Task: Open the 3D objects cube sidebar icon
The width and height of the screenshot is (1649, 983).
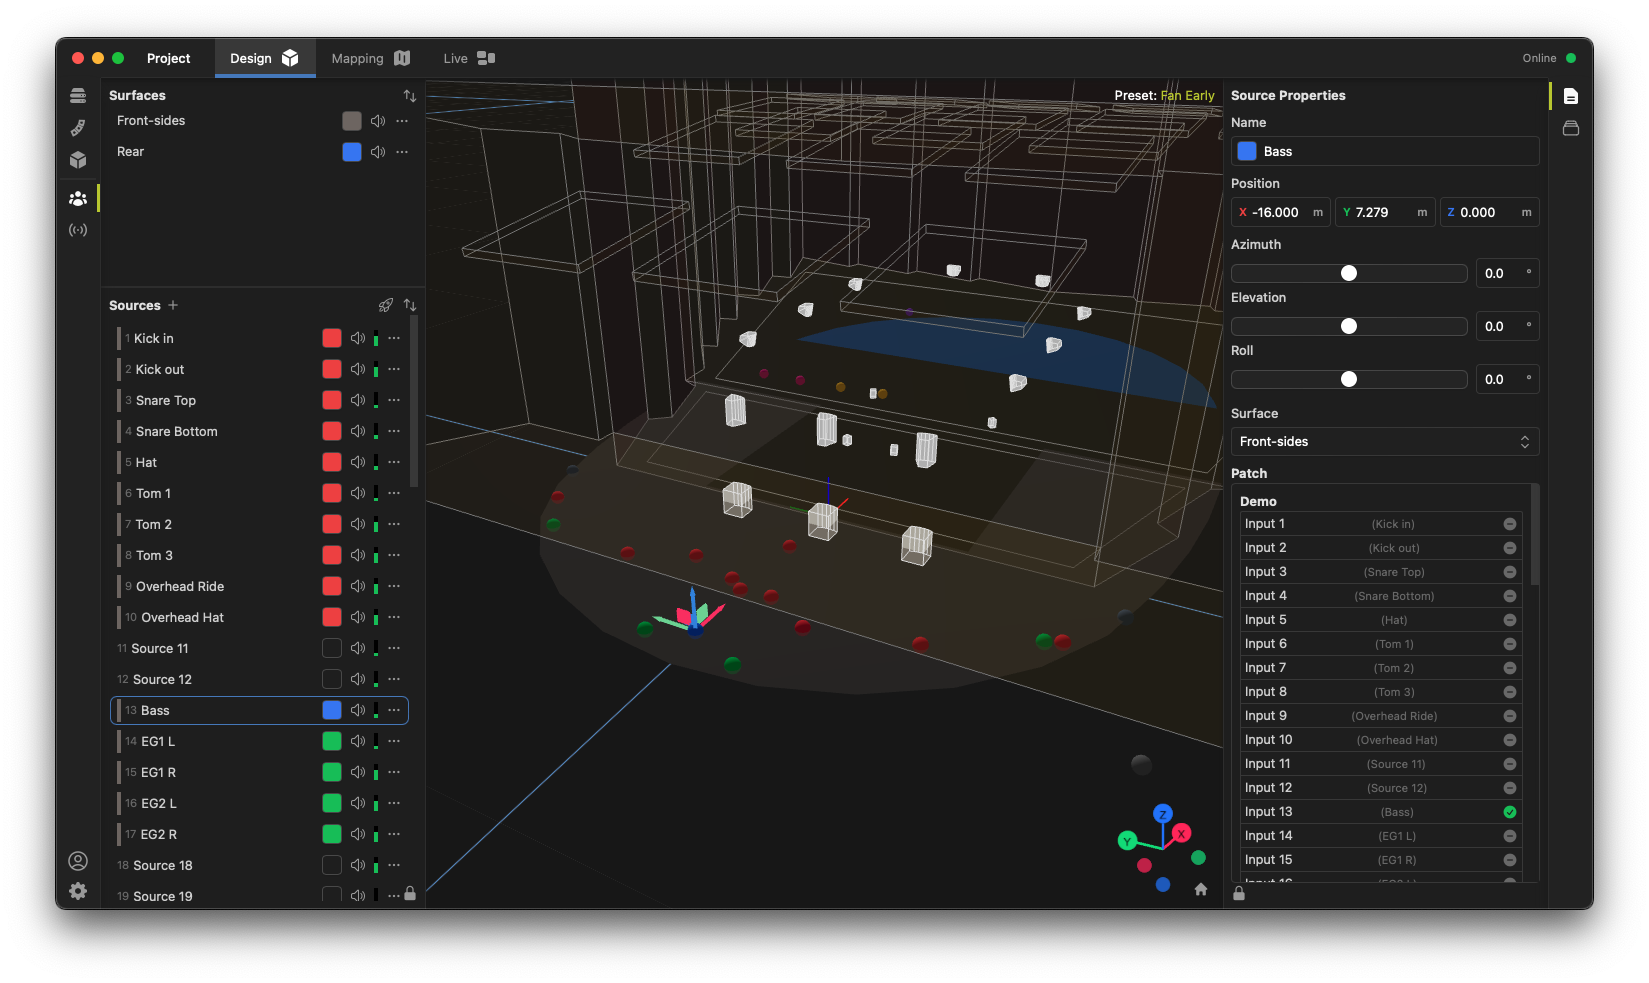Action: [x=78, y=160]
